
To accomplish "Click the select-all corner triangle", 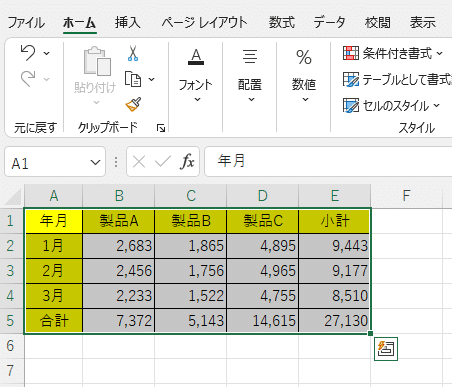I will (x=14, y=197).
